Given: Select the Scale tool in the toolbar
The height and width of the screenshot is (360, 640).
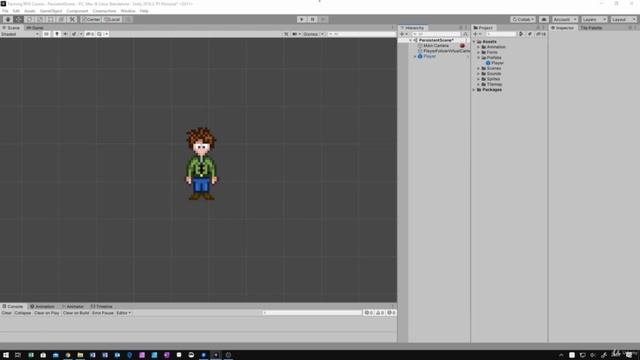Looking at the screenshot, I should [40, 19].
